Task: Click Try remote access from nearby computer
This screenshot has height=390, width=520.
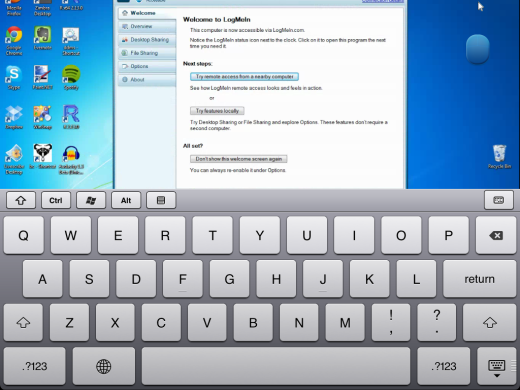Action: point(244,77)
